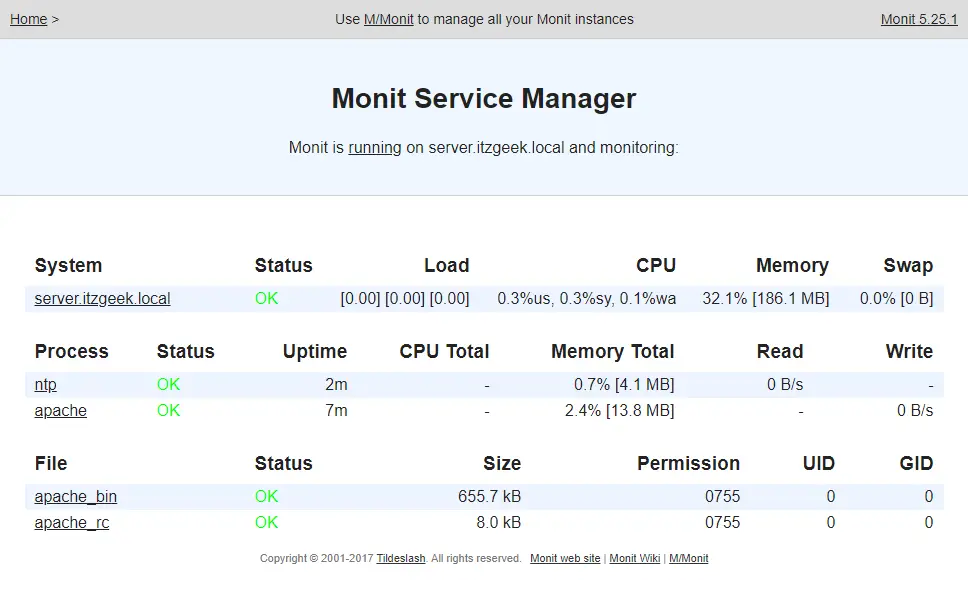968x598 pixels.
Task: Open the apache_bin file details
Action: pos(76,496)
